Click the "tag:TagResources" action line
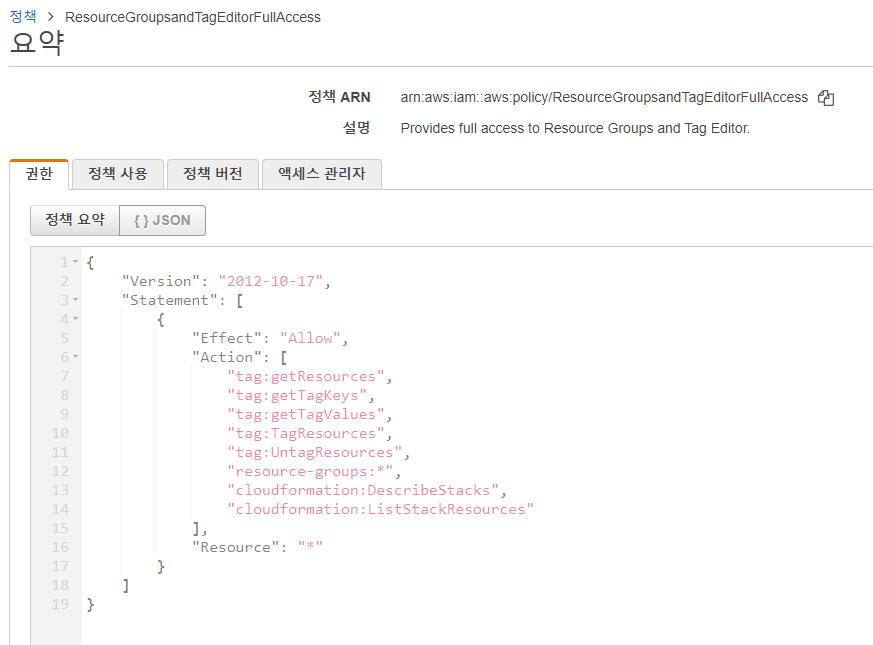Image resolution: width=873 pixels, height=645 pixels. pos(306,433)
